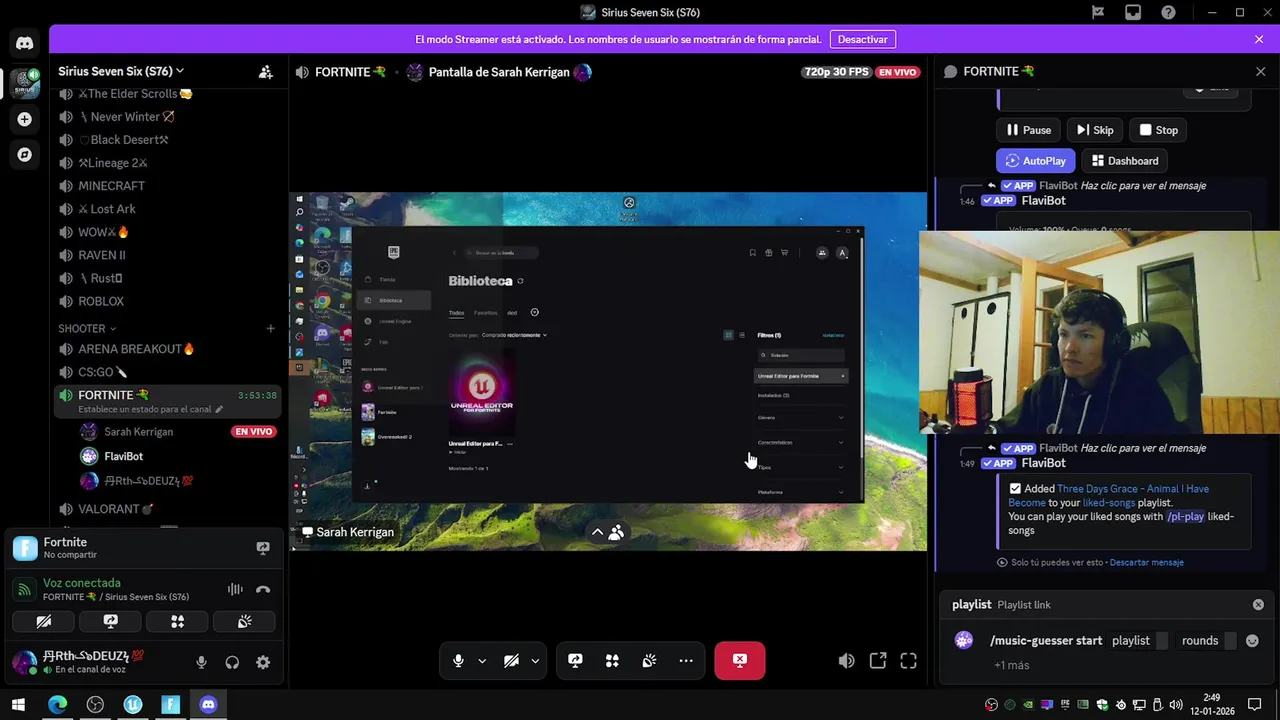Click the stream volume speaker icon
Viewport: 1280px width, 720px height.
(x=846, y=660)
